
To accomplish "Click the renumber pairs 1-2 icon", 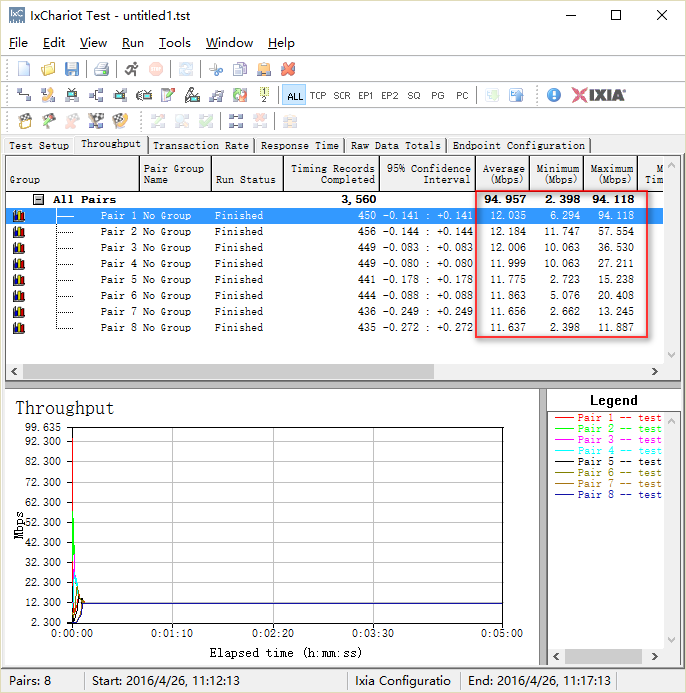I will [x=264, y=95].
